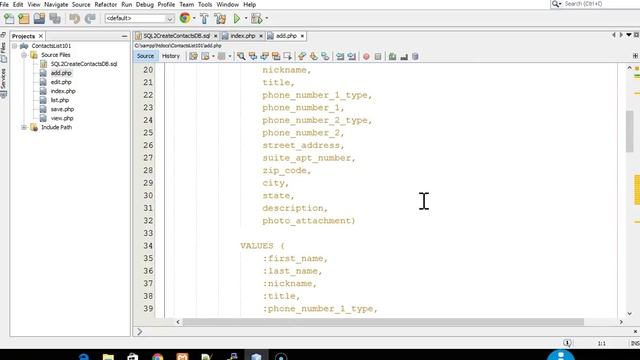Click the File Explorer taskbar icon

[x=108, y=356]
